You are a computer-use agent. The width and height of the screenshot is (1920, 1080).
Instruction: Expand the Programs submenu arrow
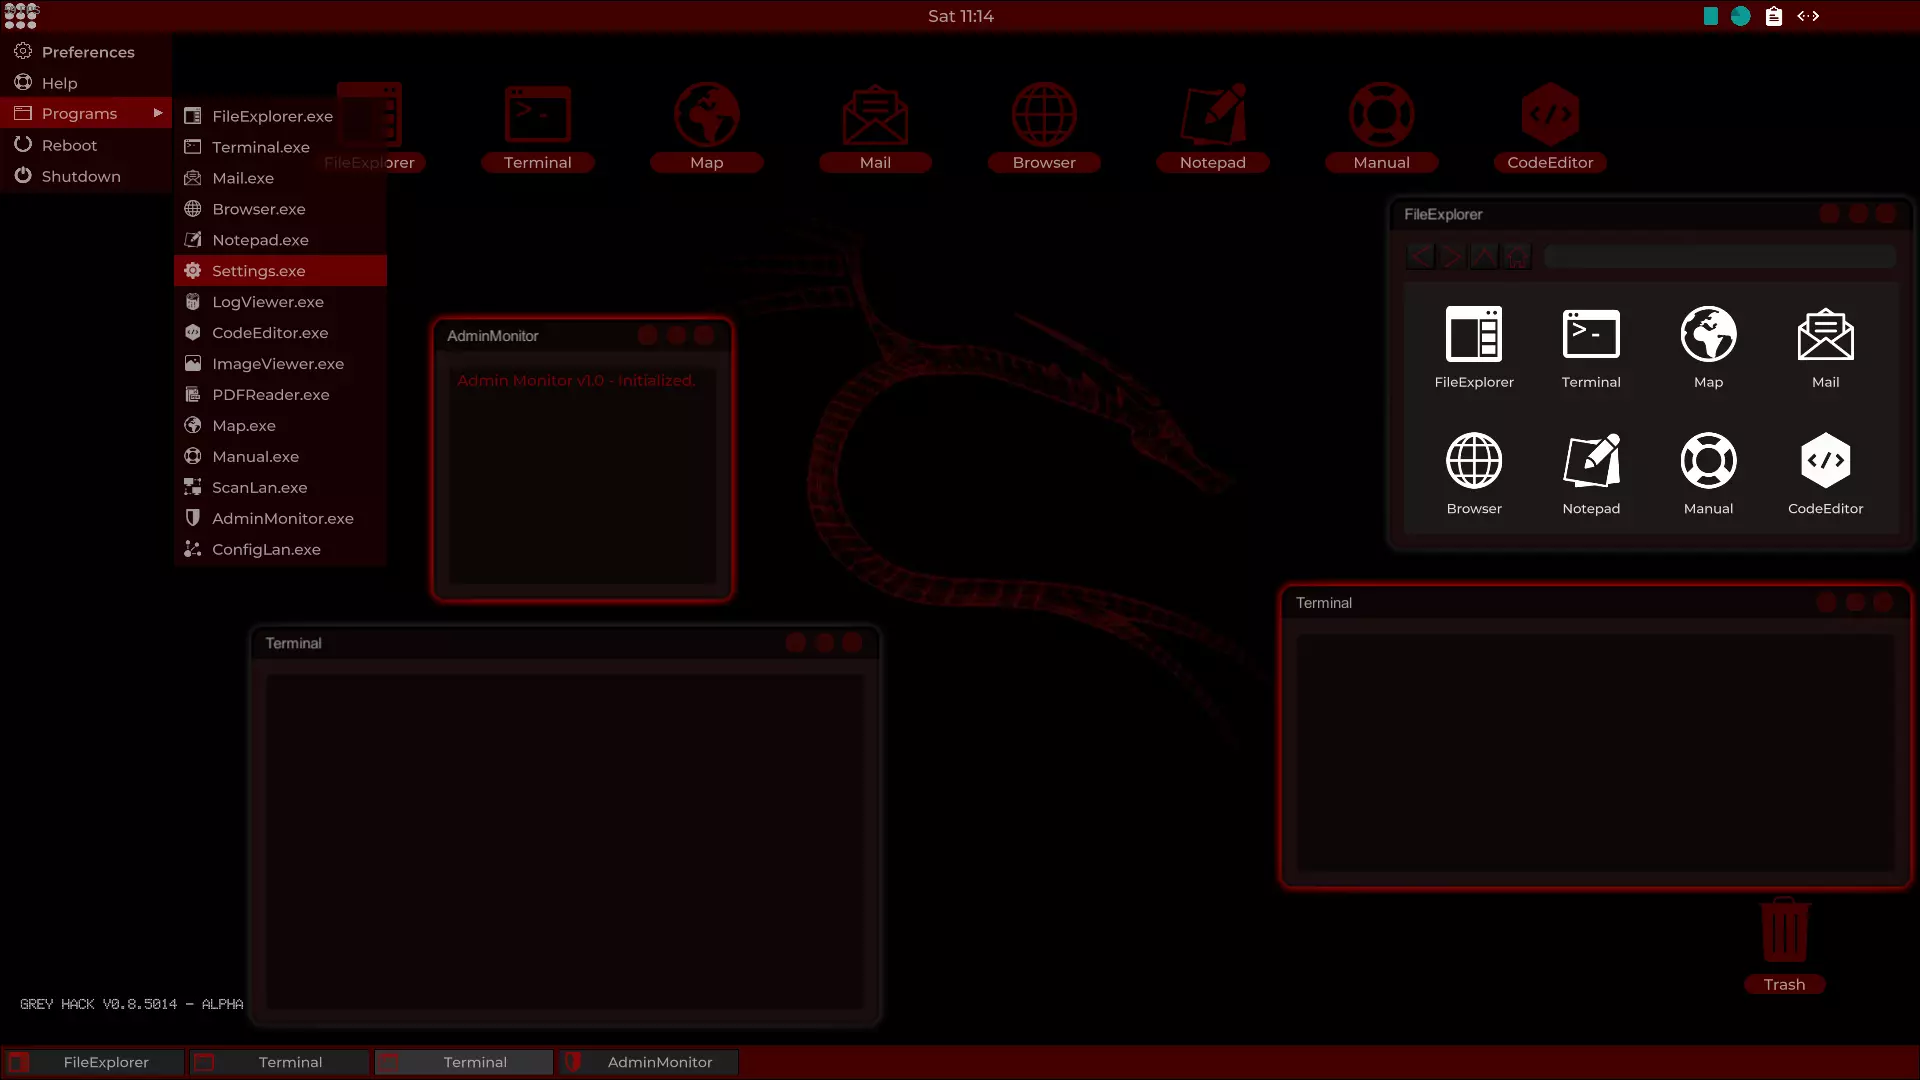click(158, 113)
